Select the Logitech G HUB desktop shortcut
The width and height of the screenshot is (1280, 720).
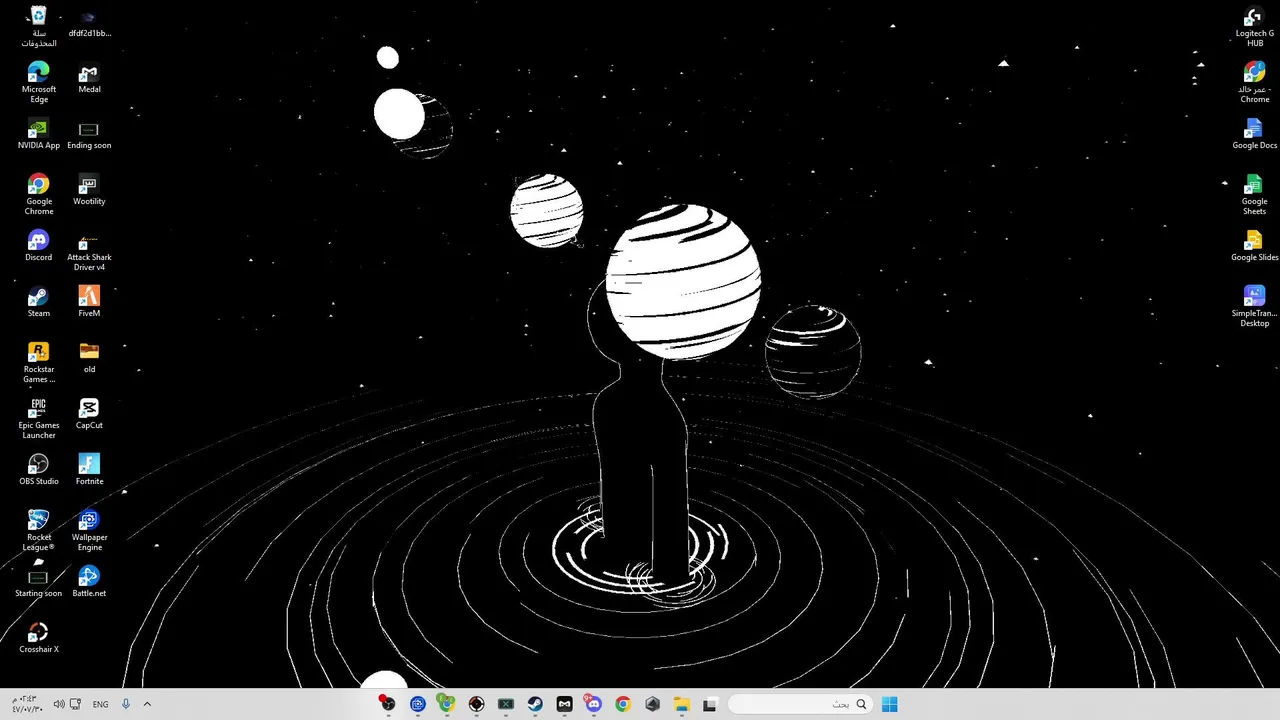click(1254, 27)
